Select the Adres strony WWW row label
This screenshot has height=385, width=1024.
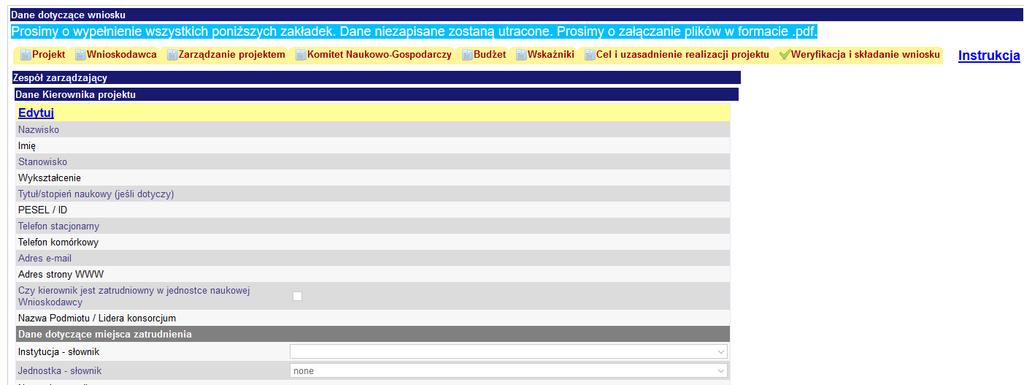(x=61, y=274)
